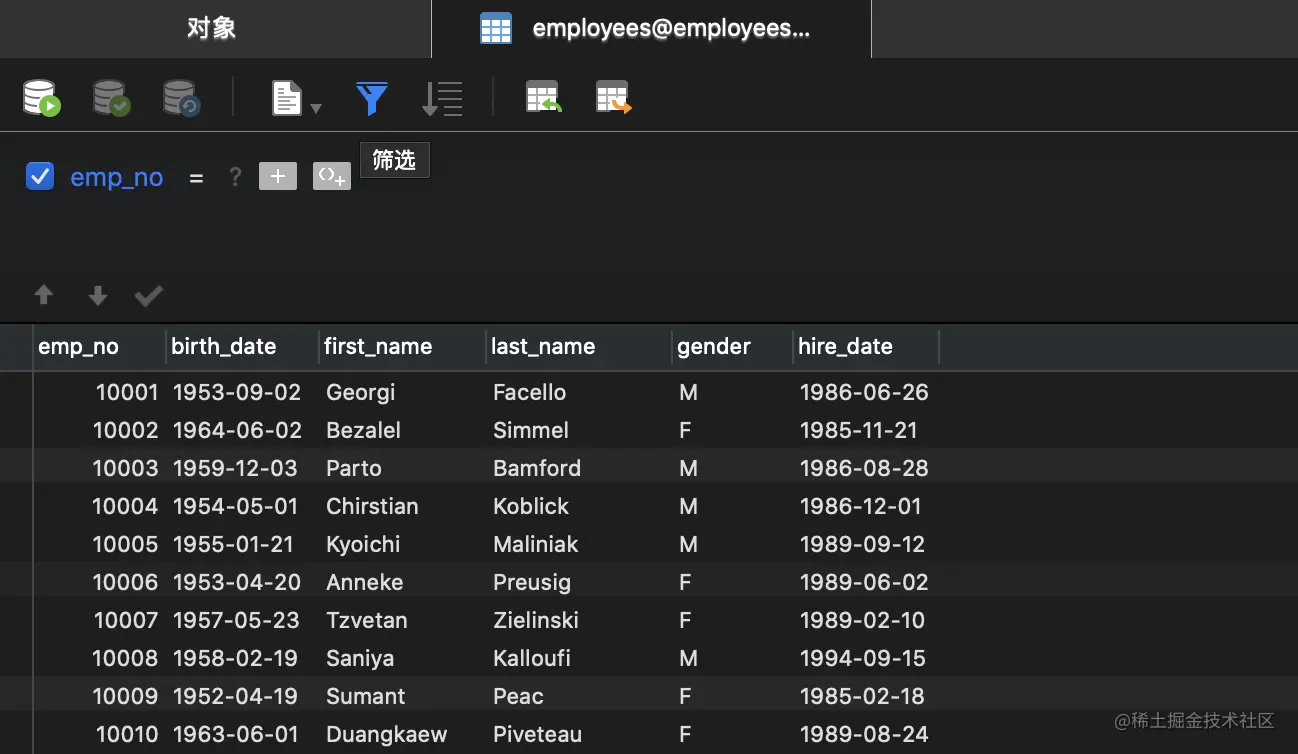Viewport: 1298px width, 754px height.
Task: Select last name cell Peac
Action: point(518,696)
